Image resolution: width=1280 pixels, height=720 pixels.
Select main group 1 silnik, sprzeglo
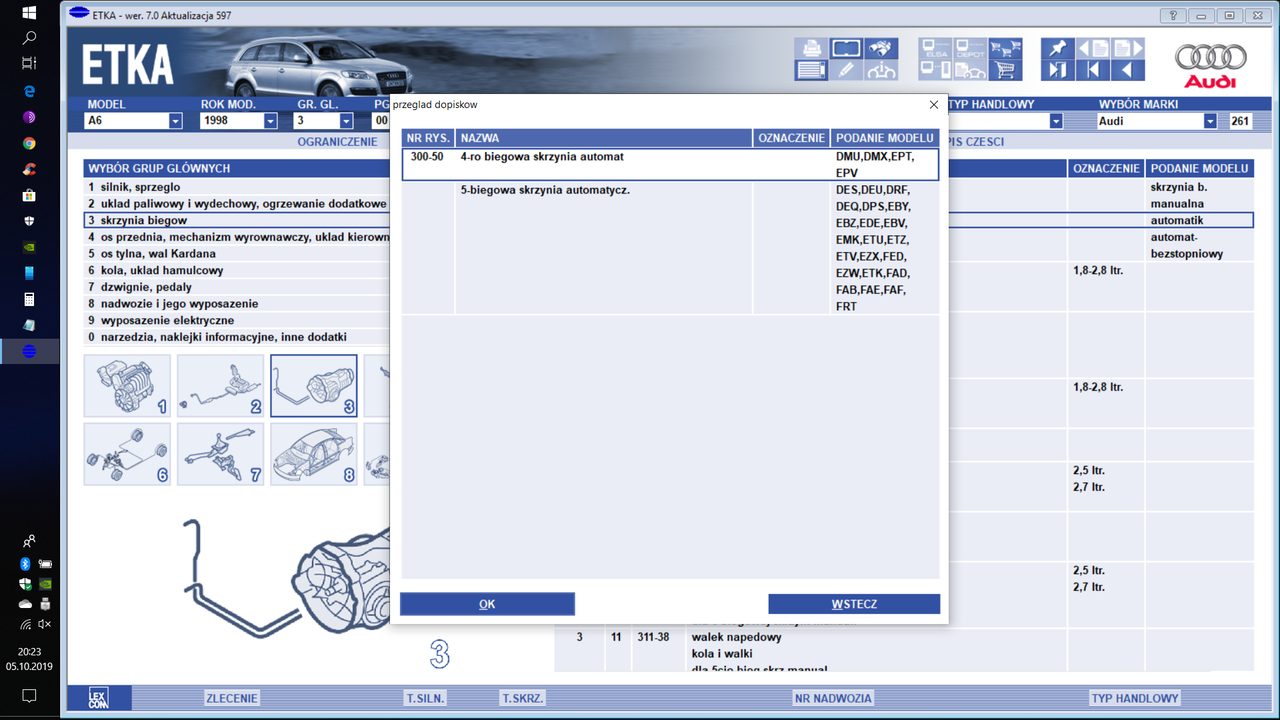click(x=237, y=187)
